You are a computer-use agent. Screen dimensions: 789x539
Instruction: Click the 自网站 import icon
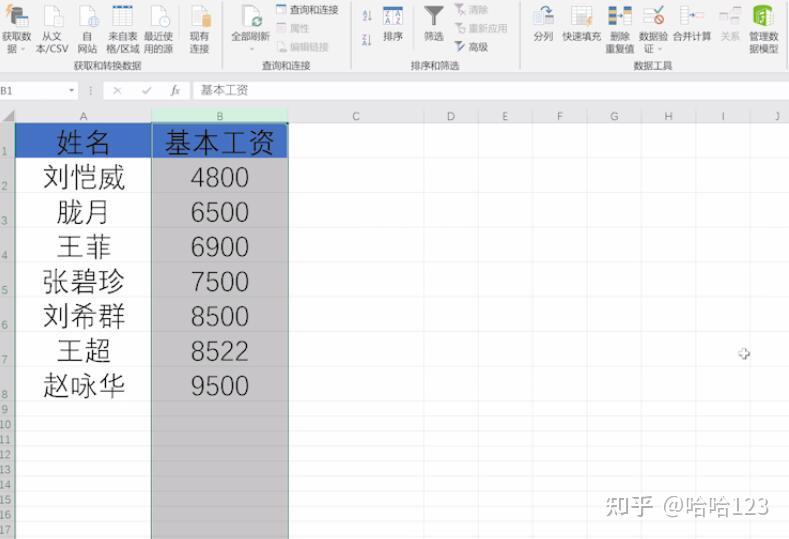(88, 17)
